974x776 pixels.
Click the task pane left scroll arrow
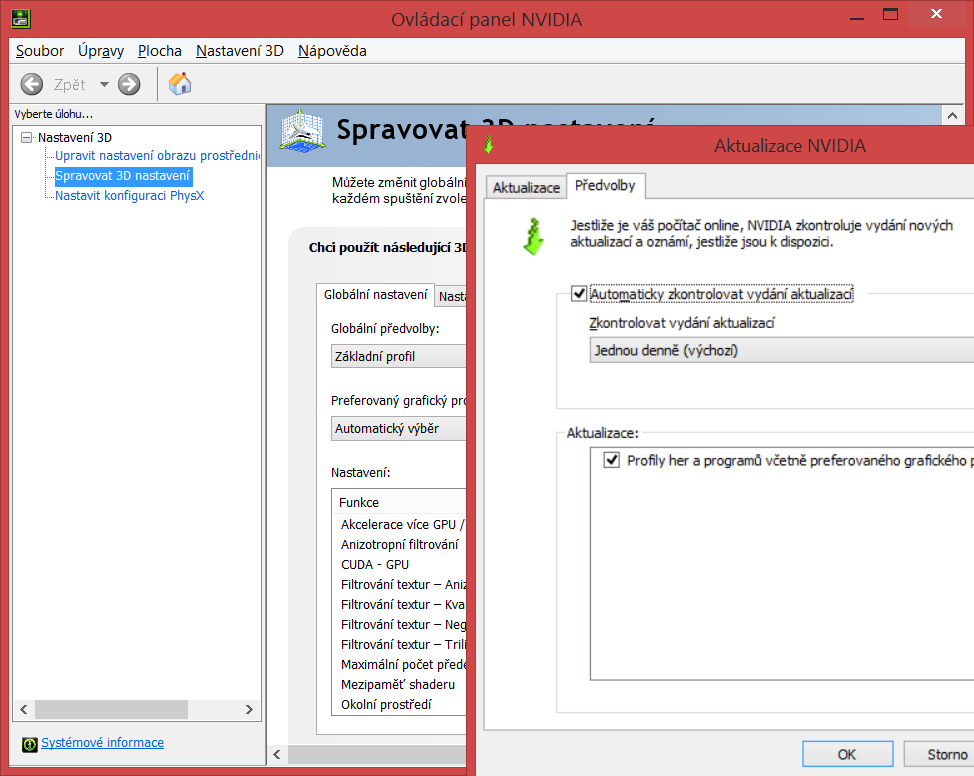click(x=24, y=710)
